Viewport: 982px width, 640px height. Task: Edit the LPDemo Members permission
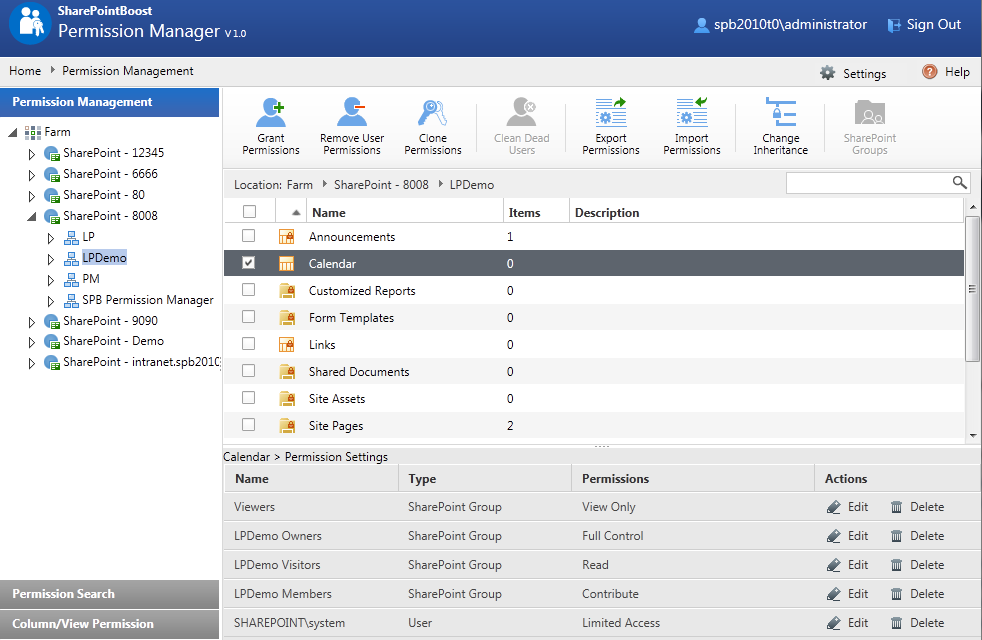(847, 594)
